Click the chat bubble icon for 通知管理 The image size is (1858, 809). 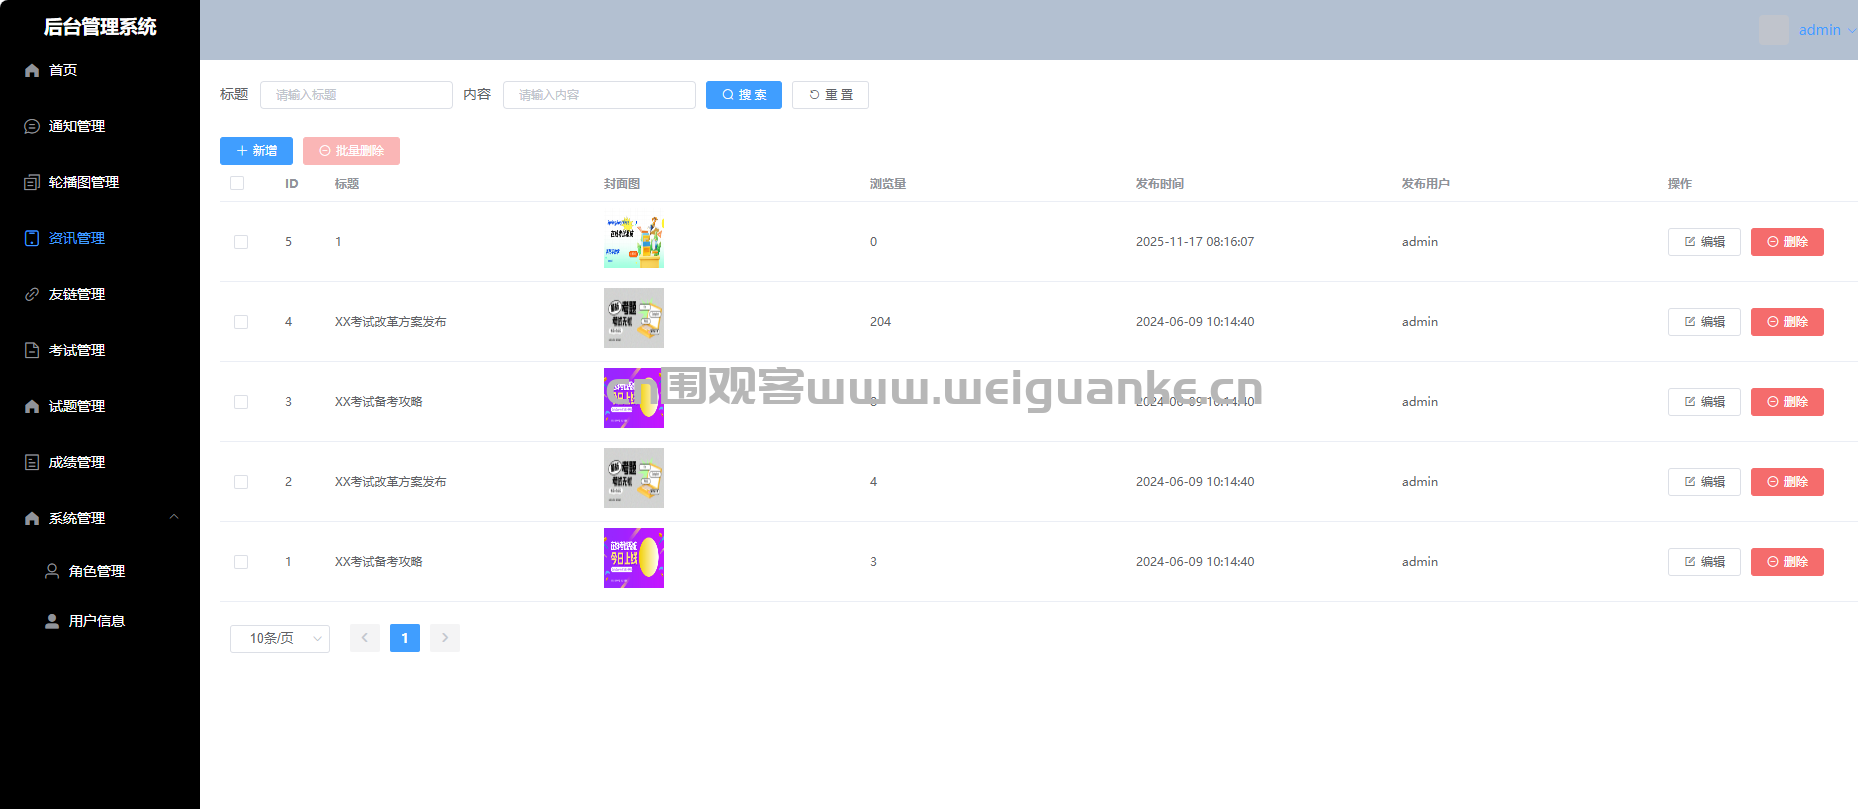pos(32,126)
